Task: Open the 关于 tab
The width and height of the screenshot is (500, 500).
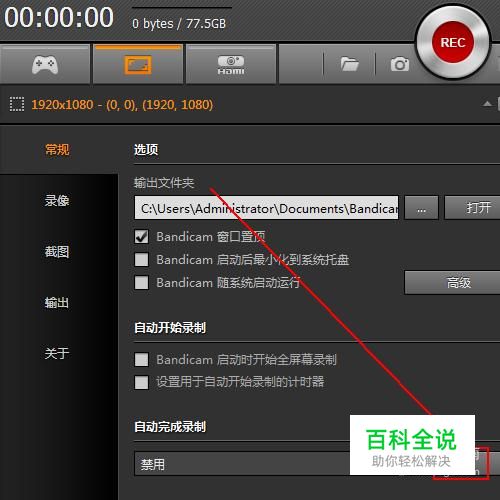Action: click(x=57, y=353)
